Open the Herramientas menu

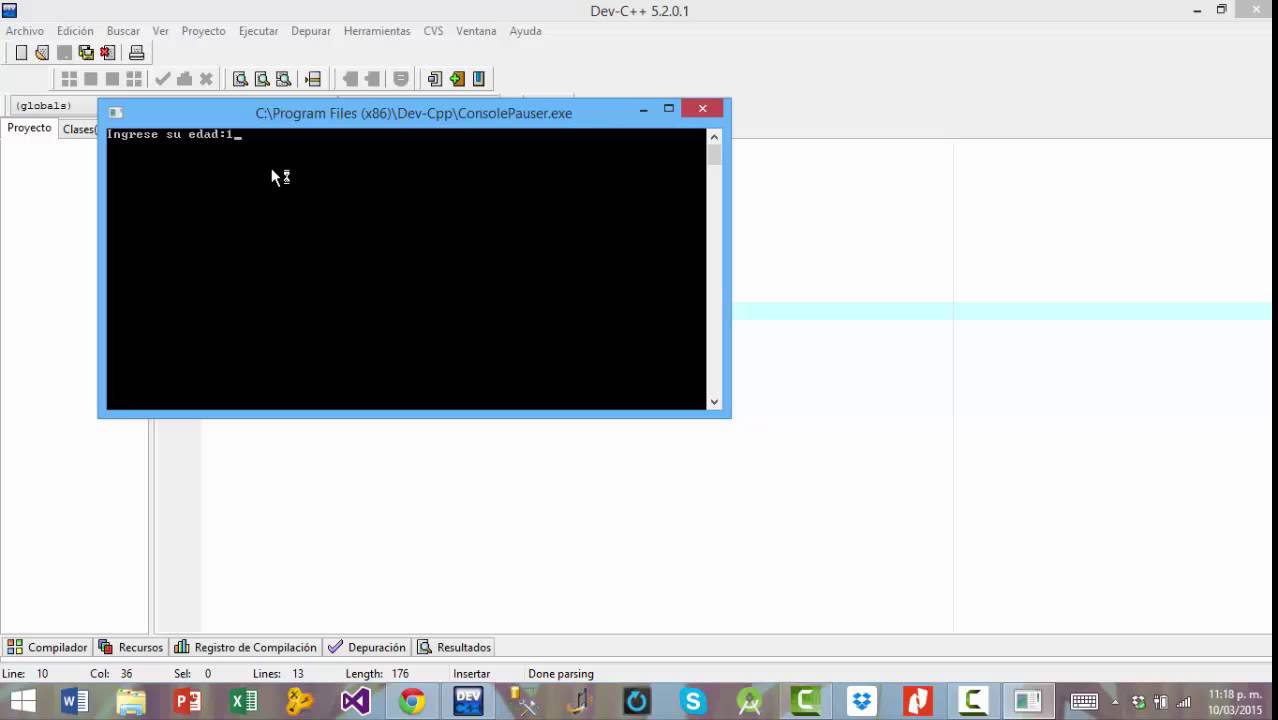377,31
